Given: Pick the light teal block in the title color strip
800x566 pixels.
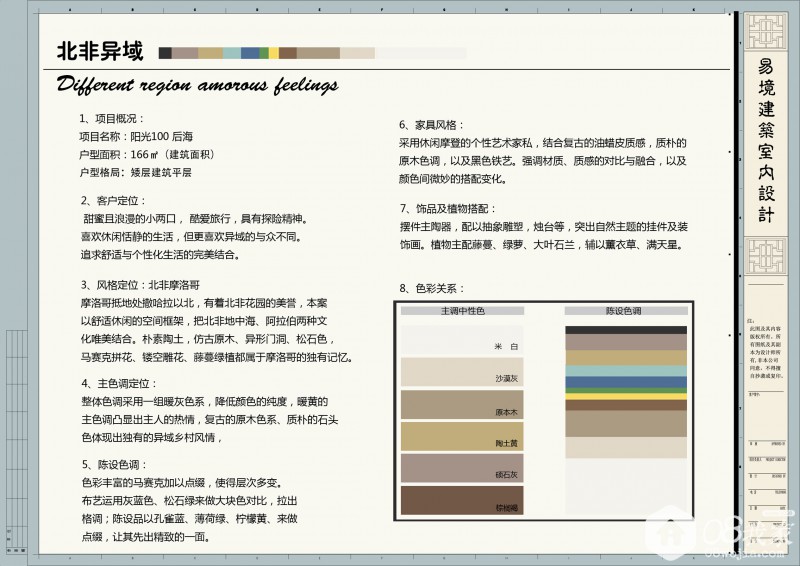Looking at the screenshot, I should pos(231,52).
